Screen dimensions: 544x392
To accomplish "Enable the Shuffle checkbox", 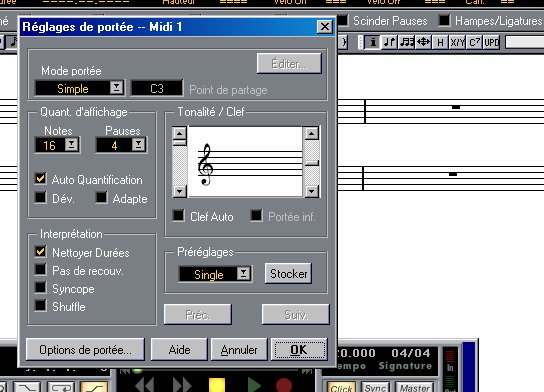I will (x=41, y=306).
